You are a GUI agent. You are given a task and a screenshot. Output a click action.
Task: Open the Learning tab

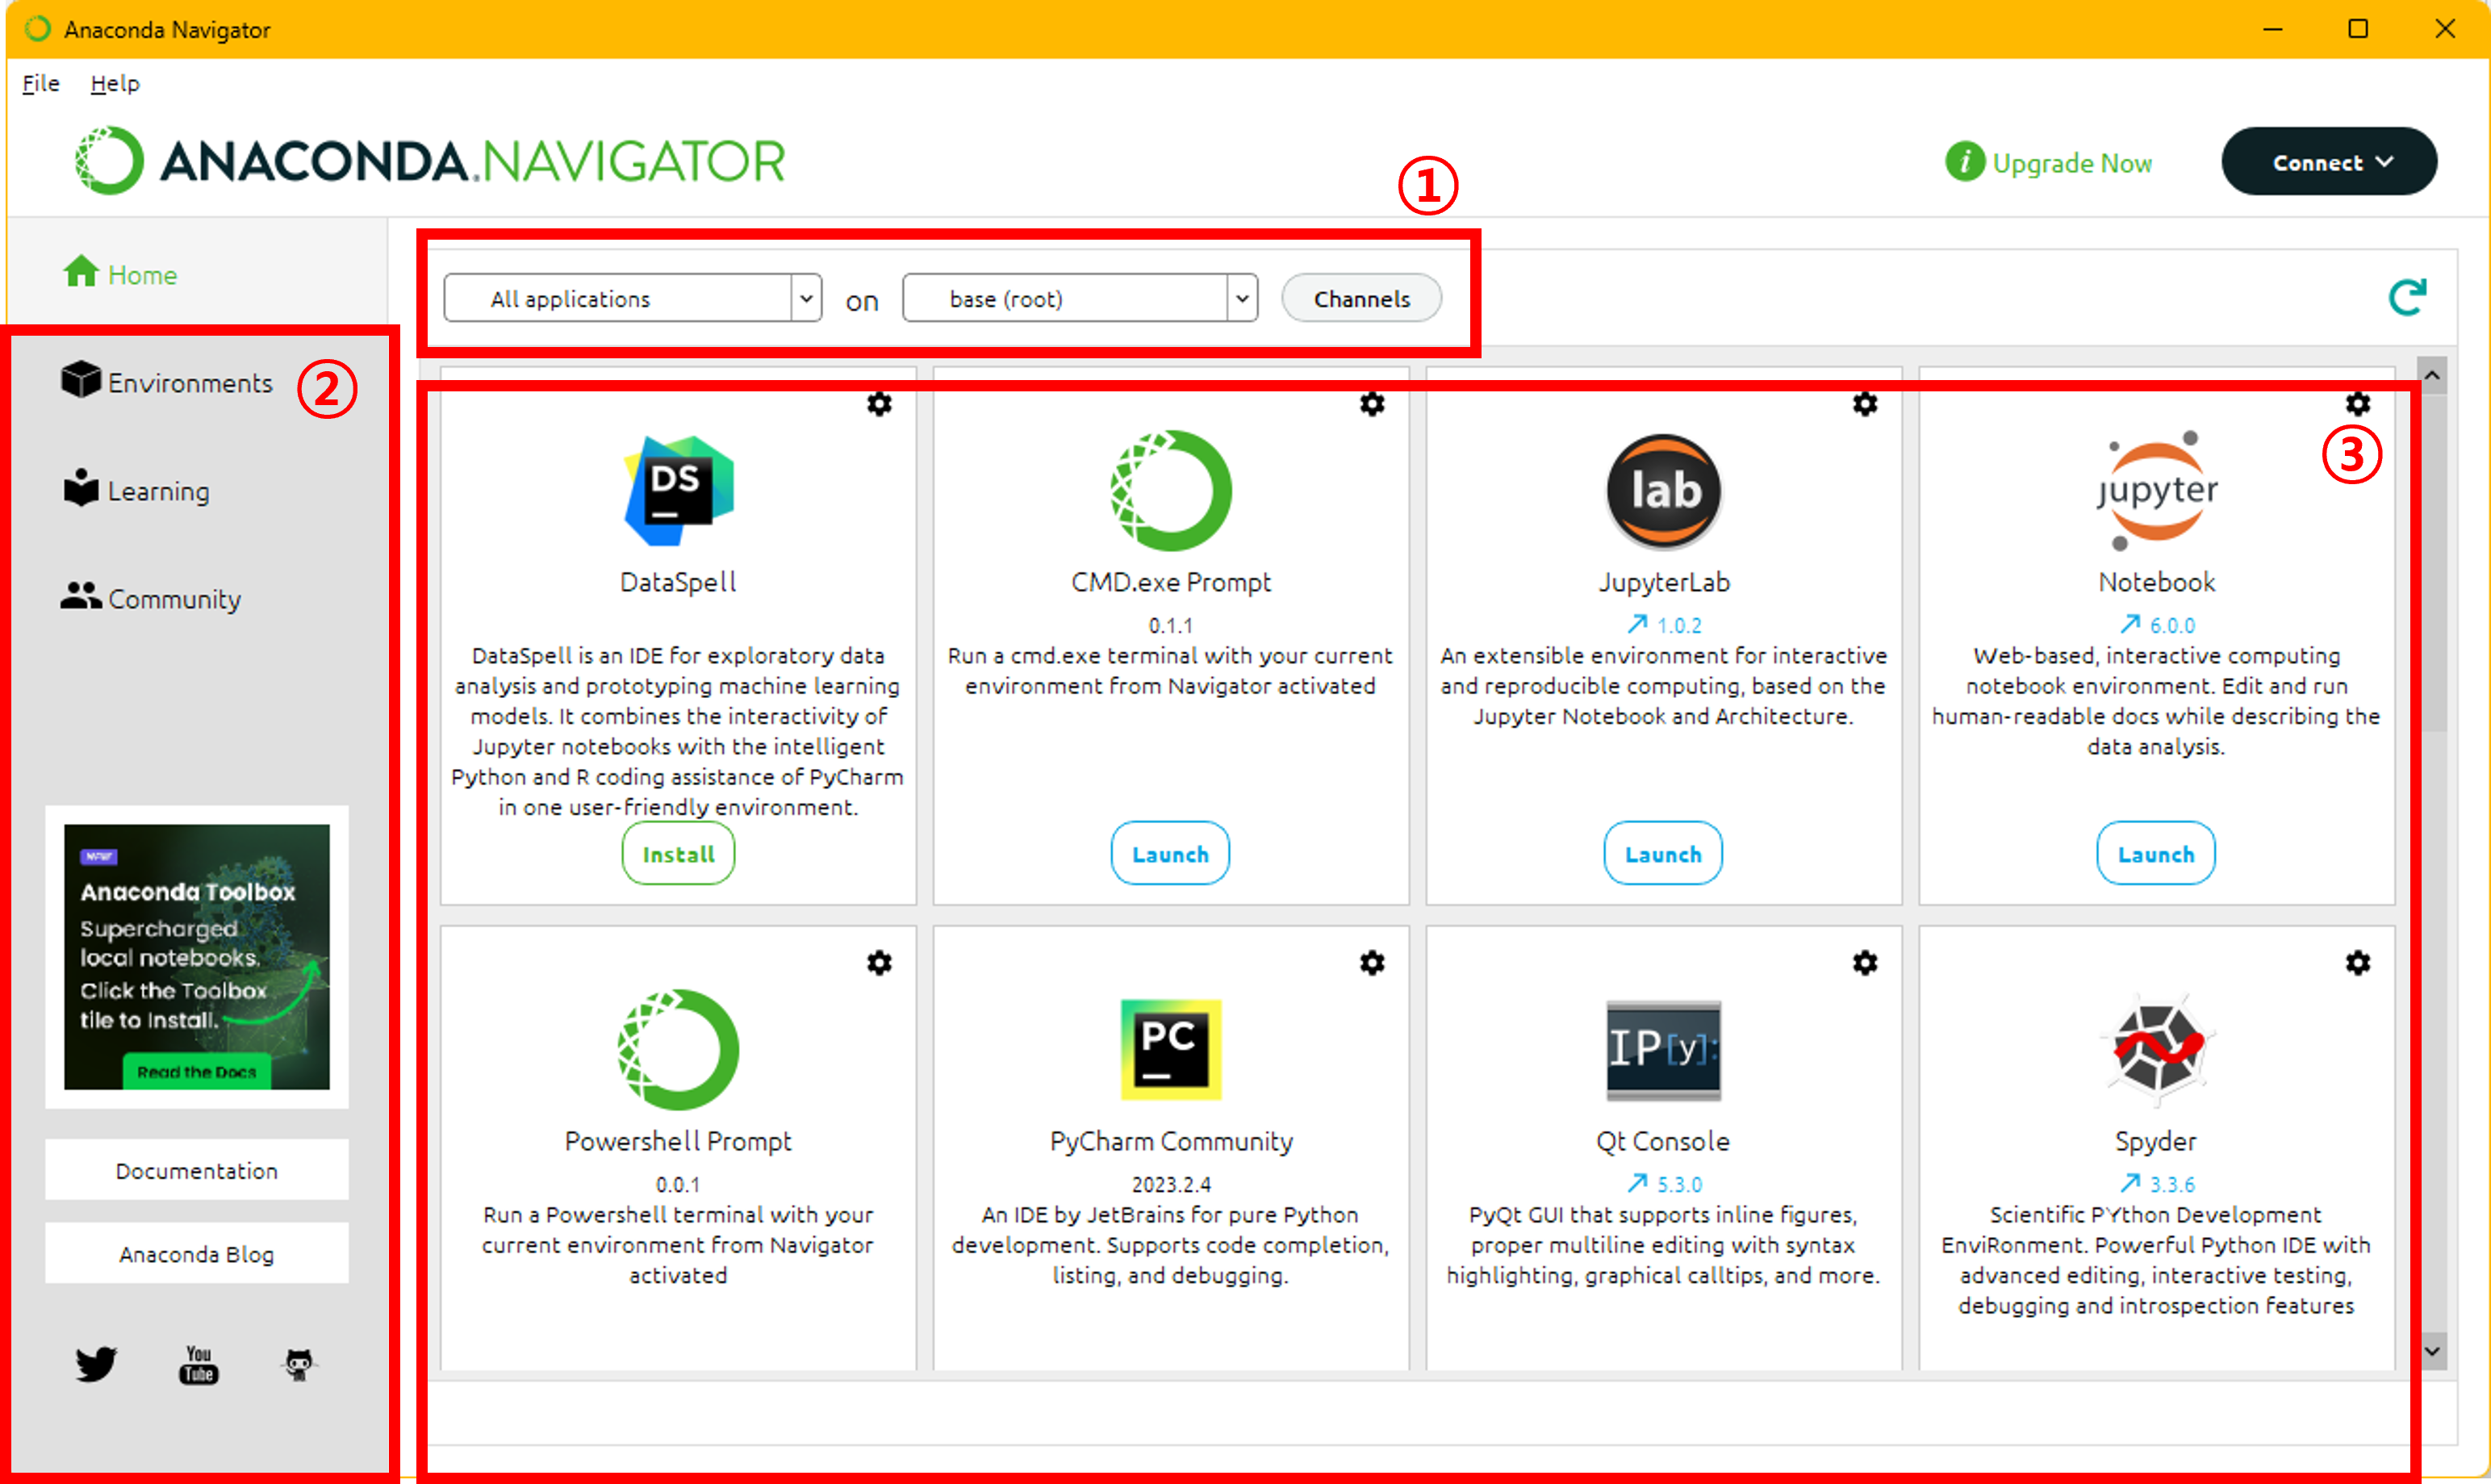[x=136, y=490]
